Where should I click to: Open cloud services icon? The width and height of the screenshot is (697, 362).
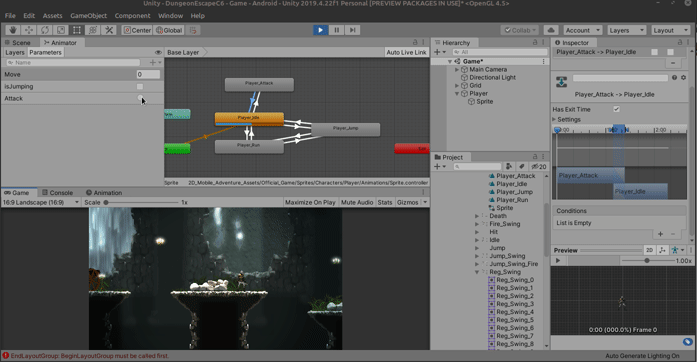(551, 30)
